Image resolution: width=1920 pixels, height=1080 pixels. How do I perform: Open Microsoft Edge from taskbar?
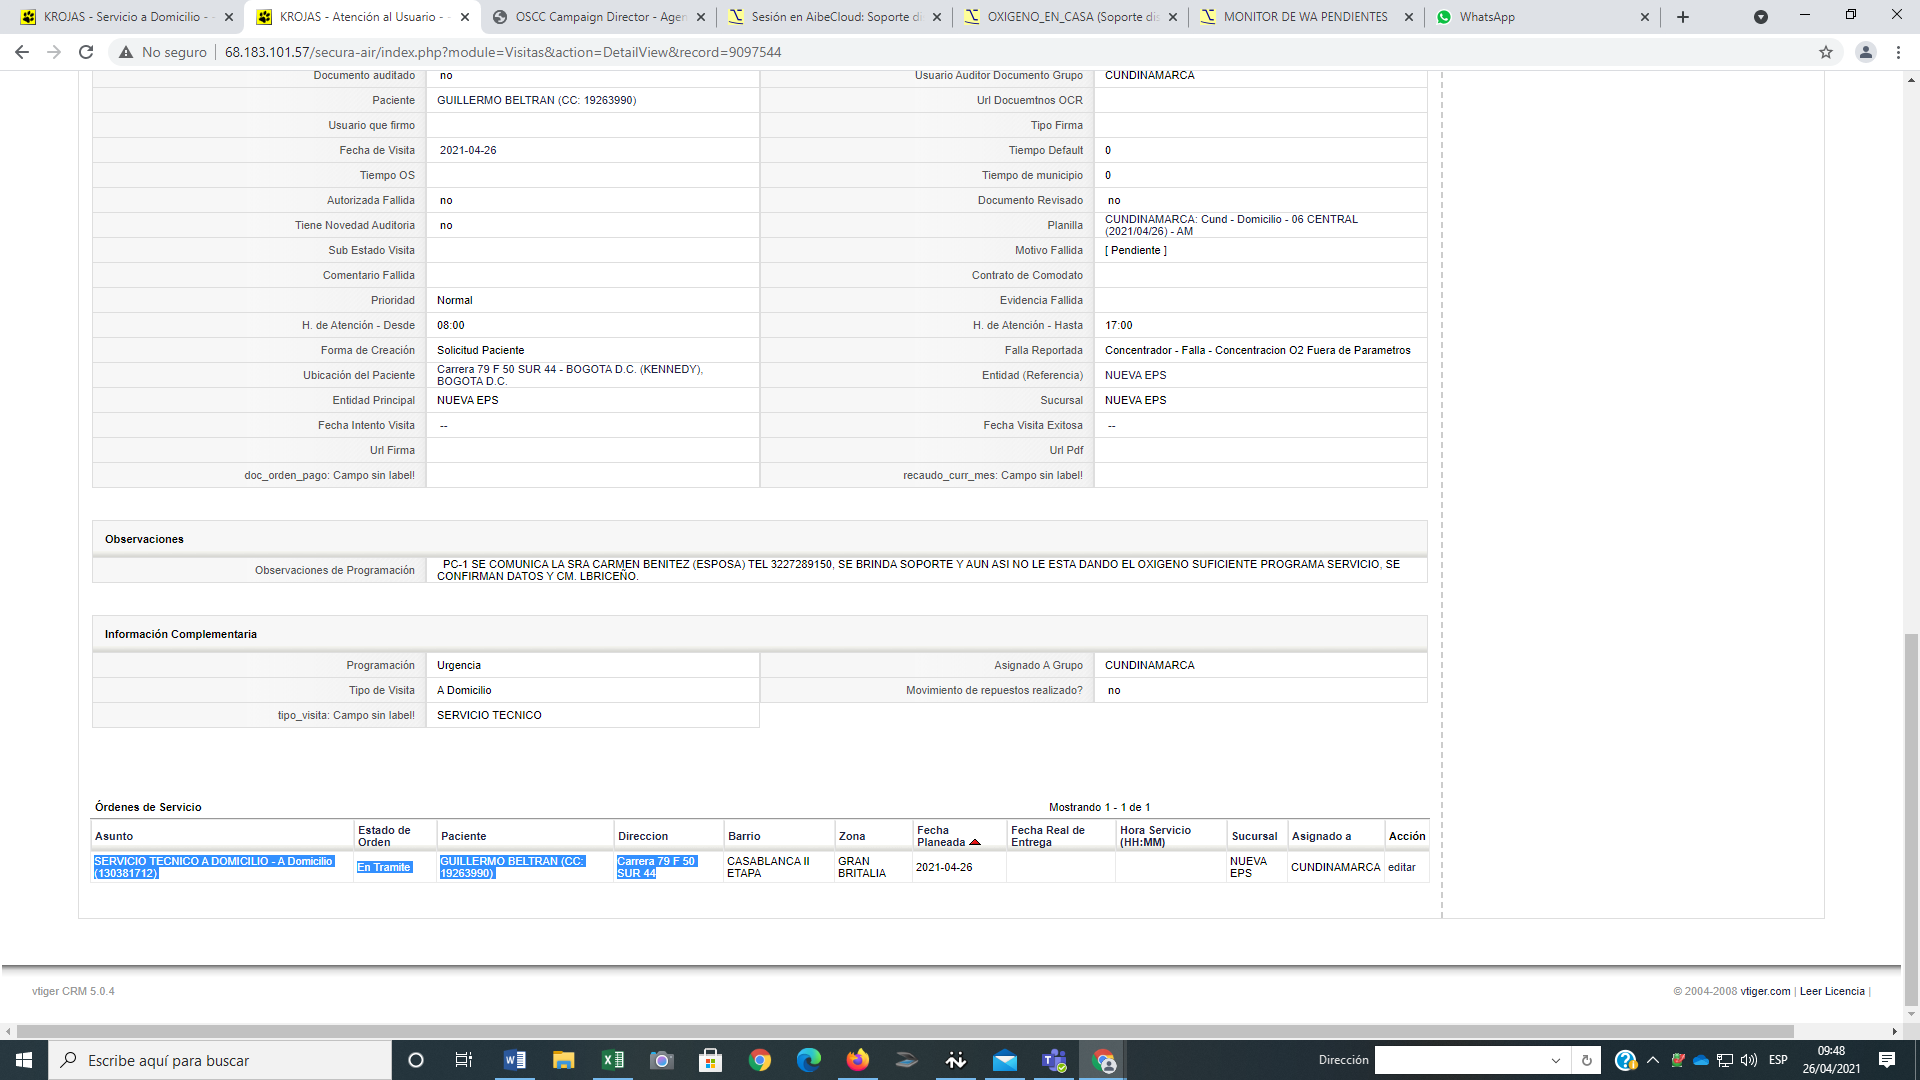[808, 1060]
